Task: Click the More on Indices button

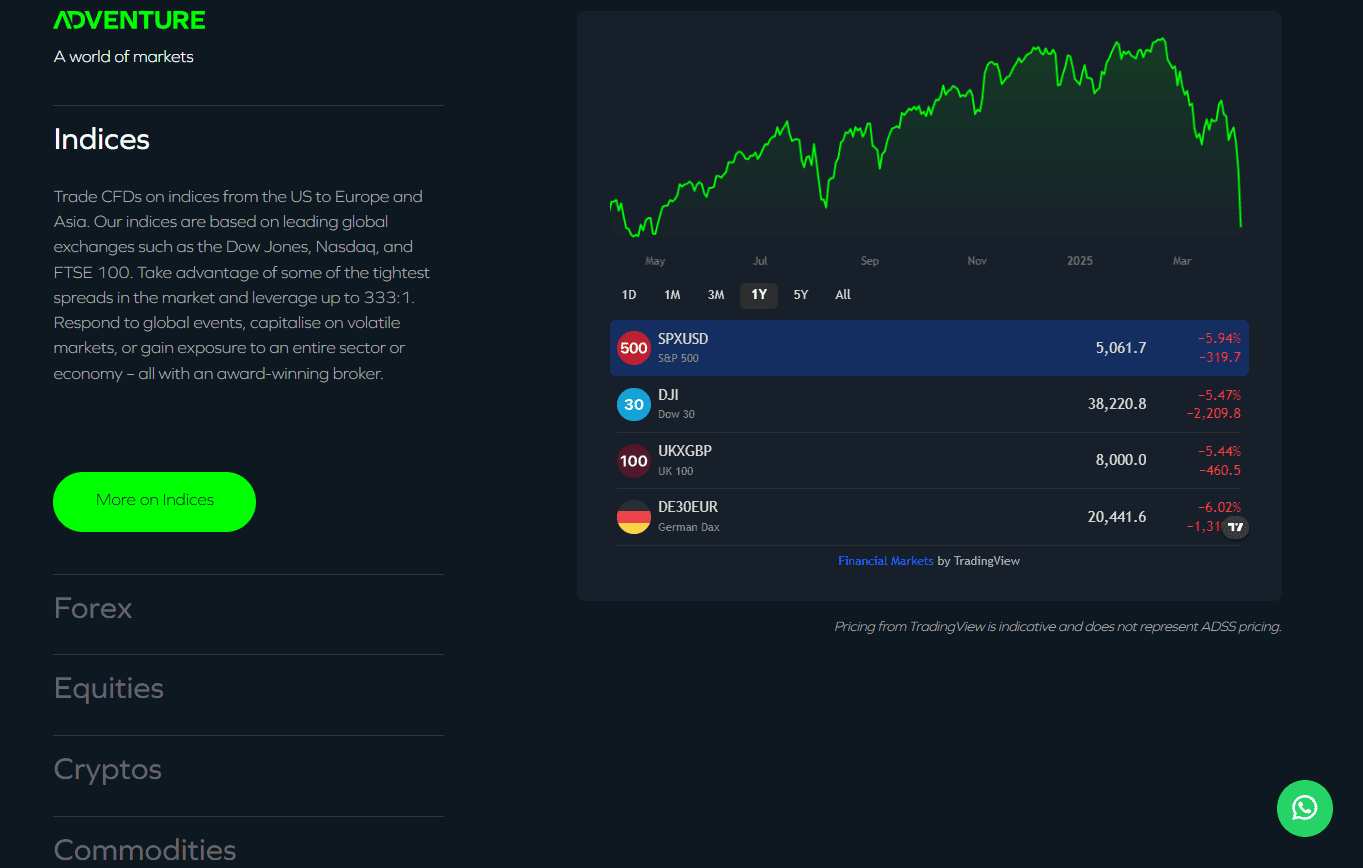Action: coord(154,501)
